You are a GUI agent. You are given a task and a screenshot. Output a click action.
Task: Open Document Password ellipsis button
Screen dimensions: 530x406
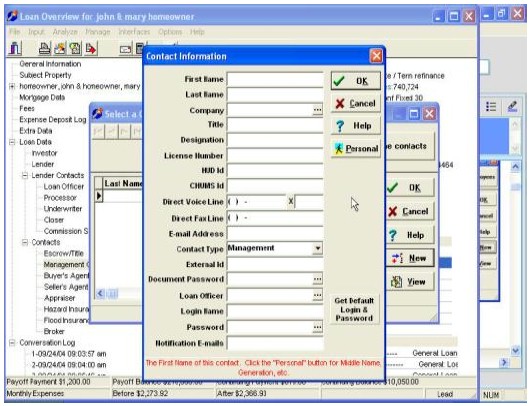click(x=317, y=279)
